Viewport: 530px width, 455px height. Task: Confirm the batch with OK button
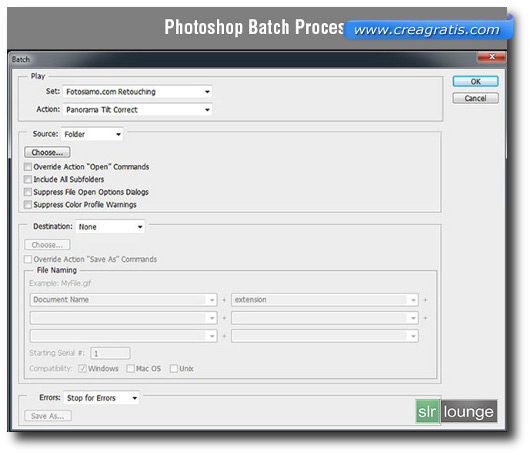coord(475,81)
